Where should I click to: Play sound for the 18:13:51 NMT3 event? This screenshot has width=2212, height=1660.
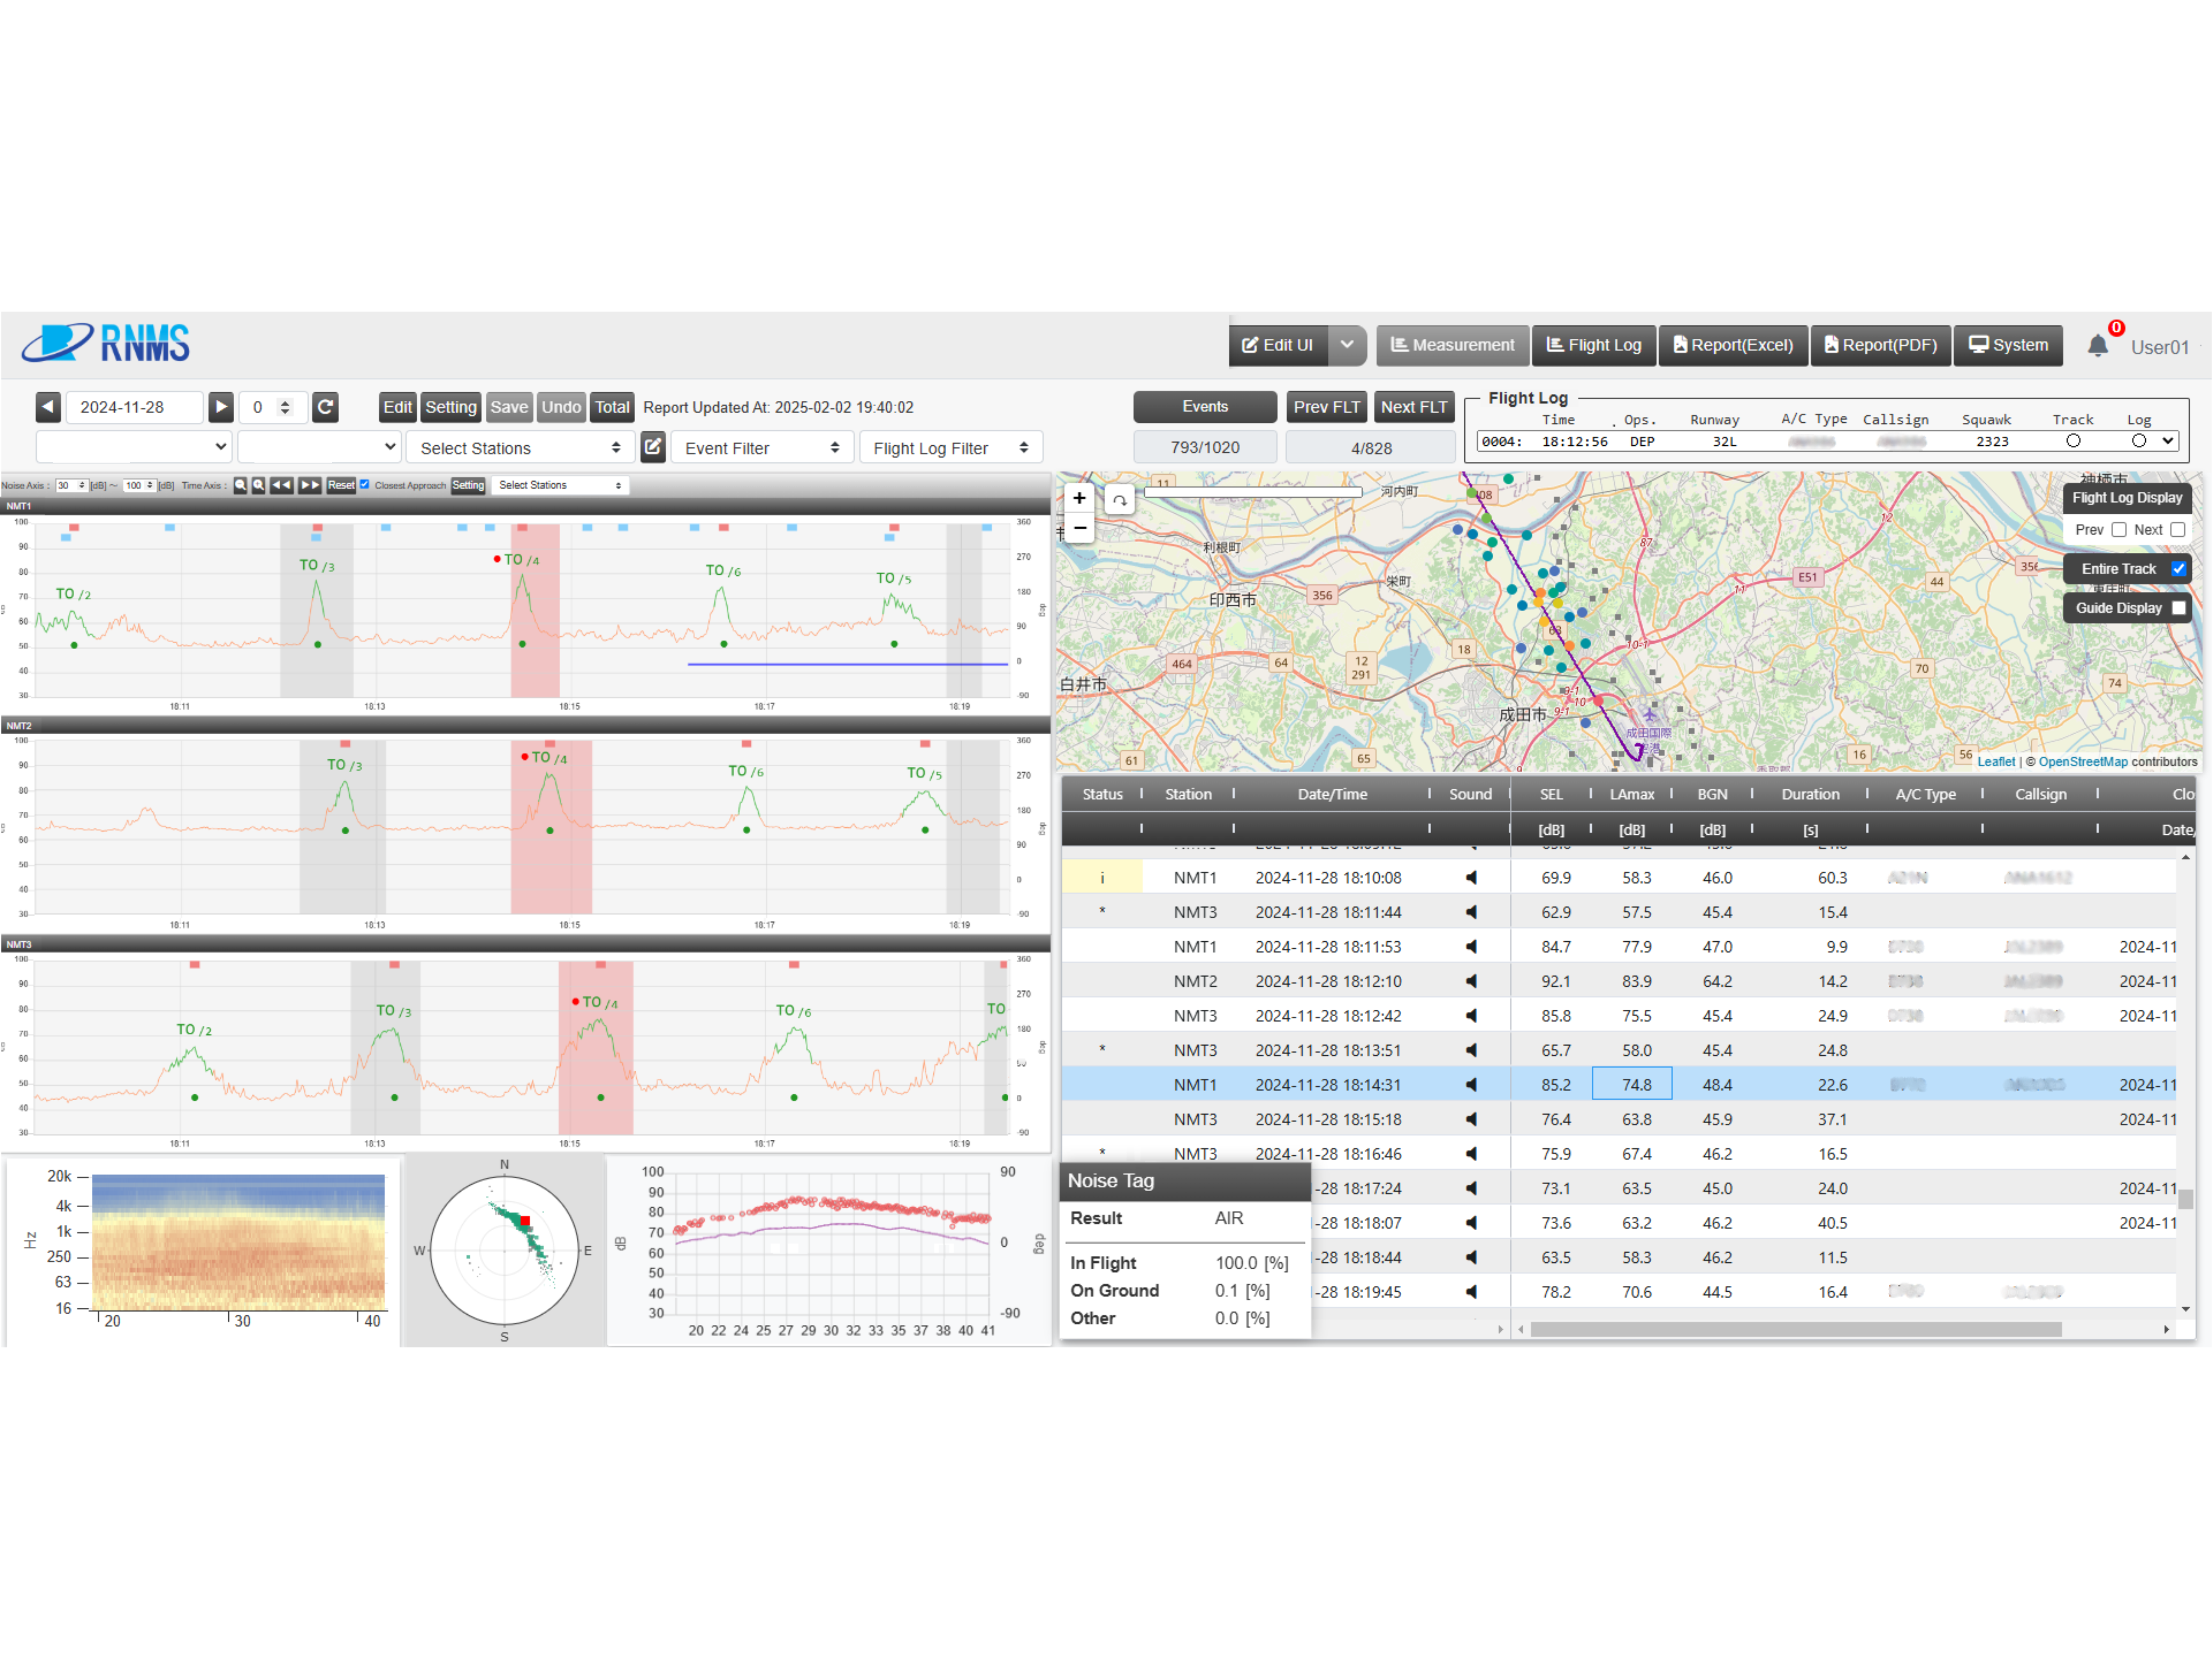[x=1471, y=1050]
